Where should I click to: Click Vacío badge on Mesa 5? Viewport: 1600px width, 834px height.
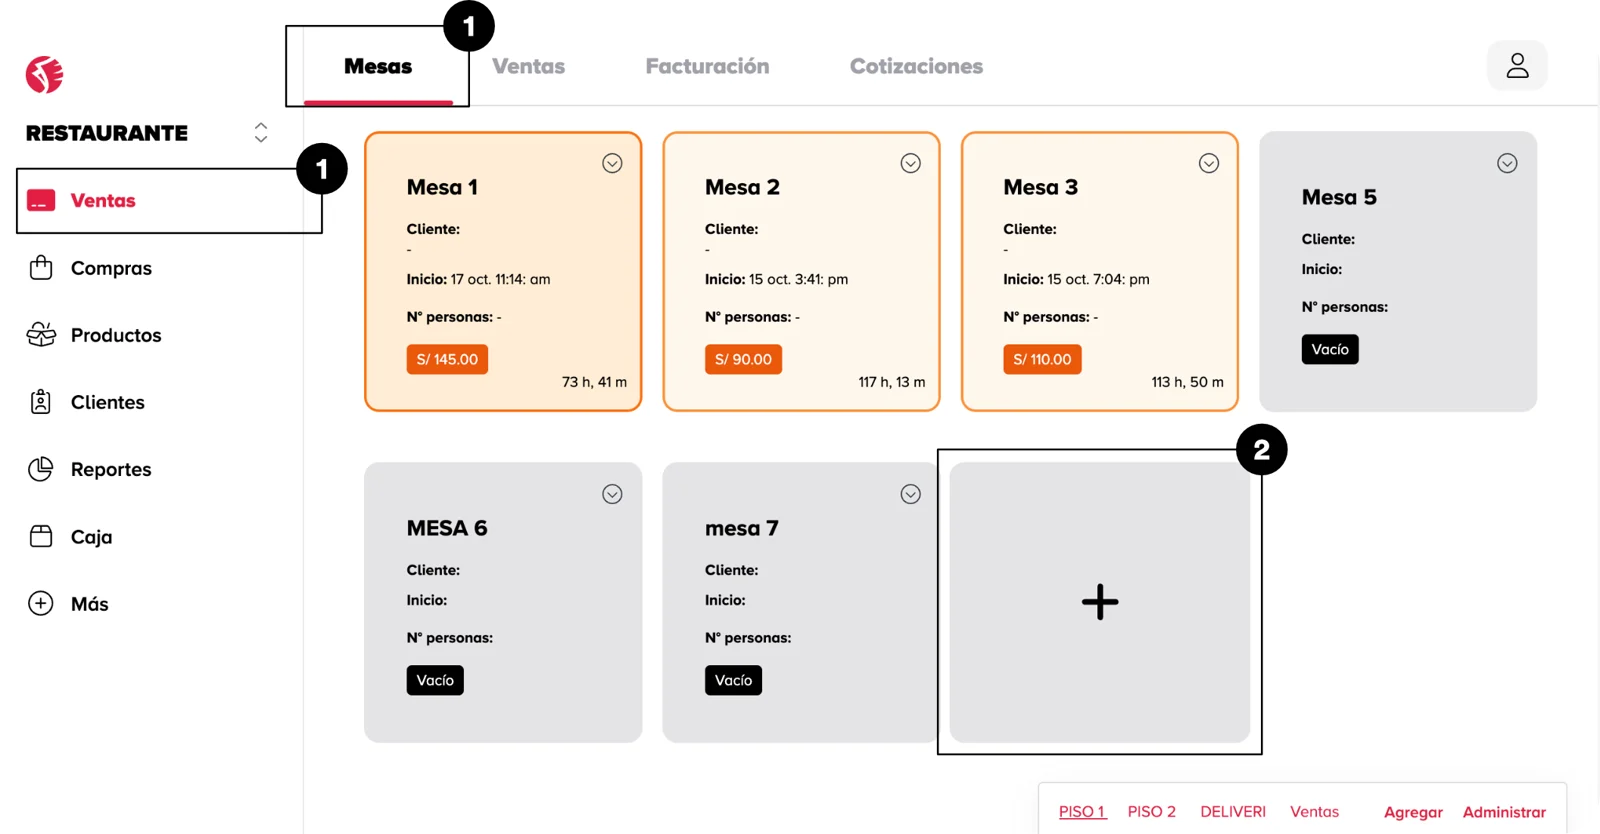pos(1329,349)
